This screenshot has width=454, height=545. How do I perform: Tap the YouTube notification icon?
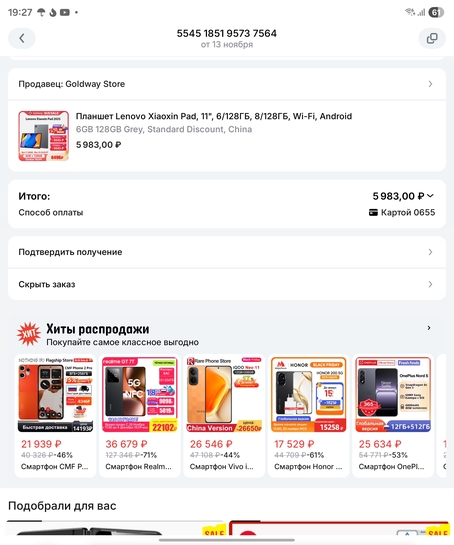65,13
